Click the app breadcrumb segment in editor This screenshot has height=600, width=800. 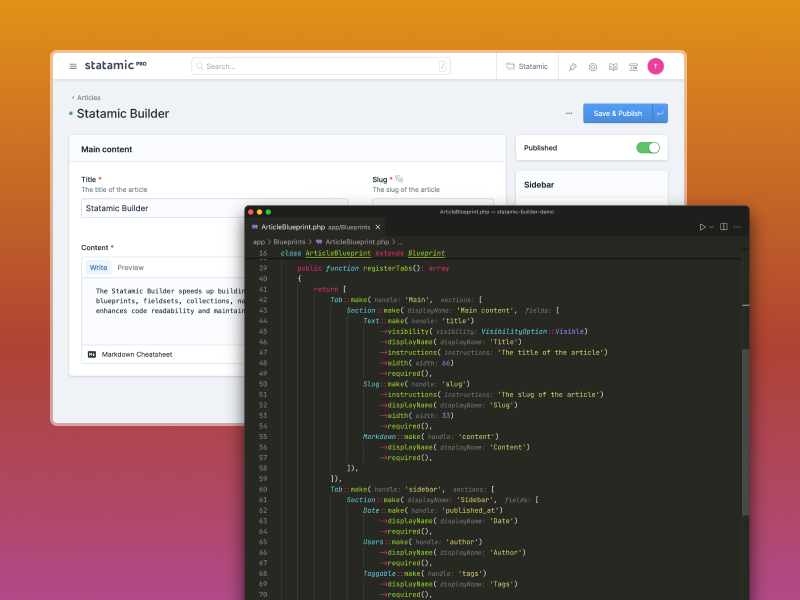[259, 242]
